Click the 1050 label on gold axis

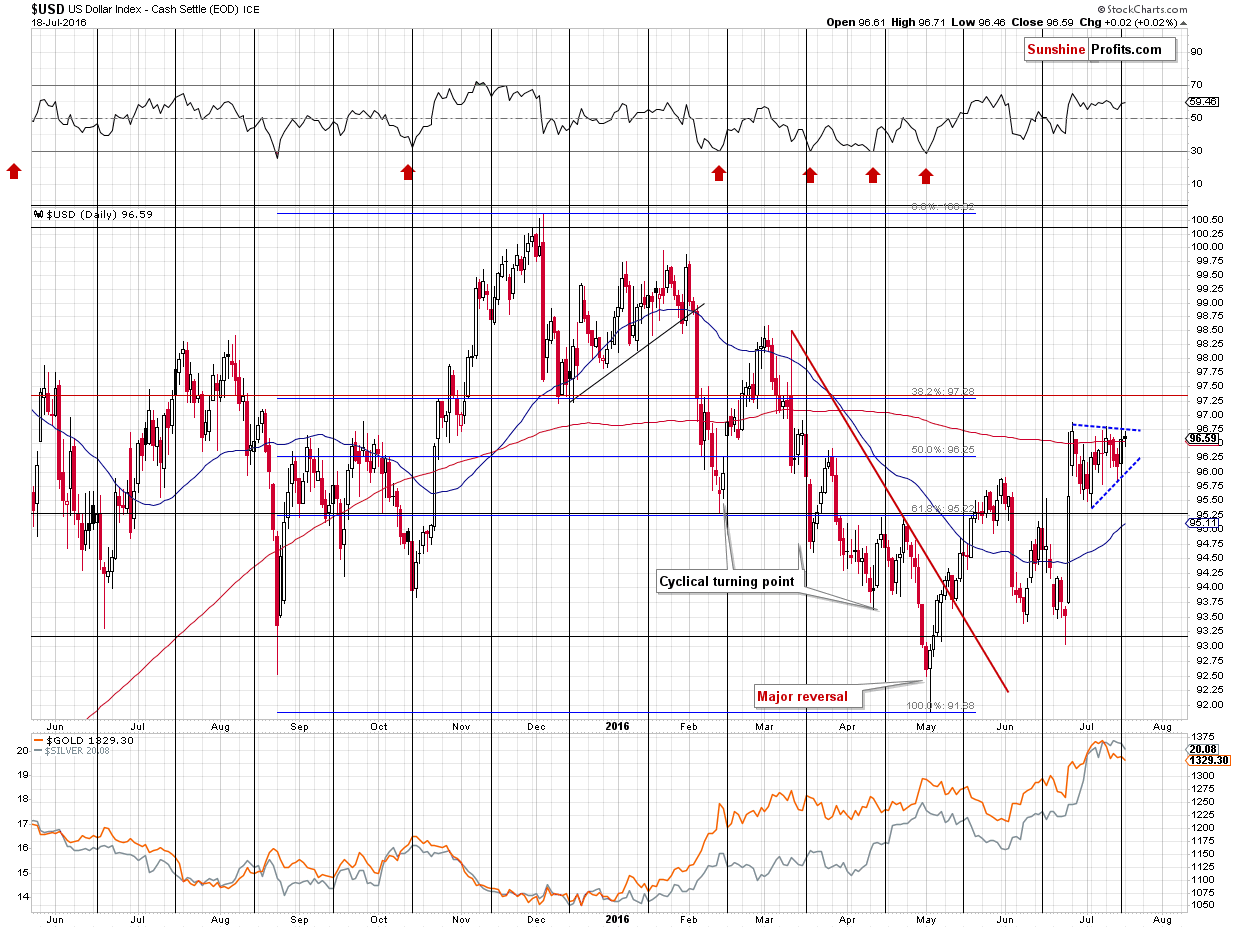point(1203,905)
